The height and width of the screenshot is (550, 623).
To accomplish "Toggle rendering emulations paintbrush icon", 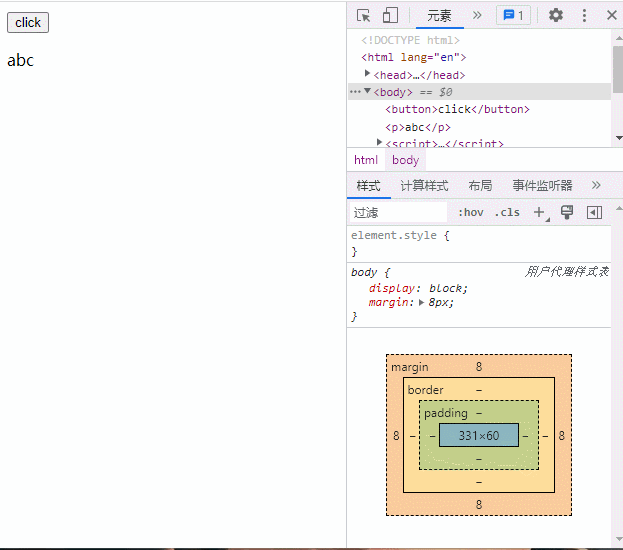I will point(567,212).
